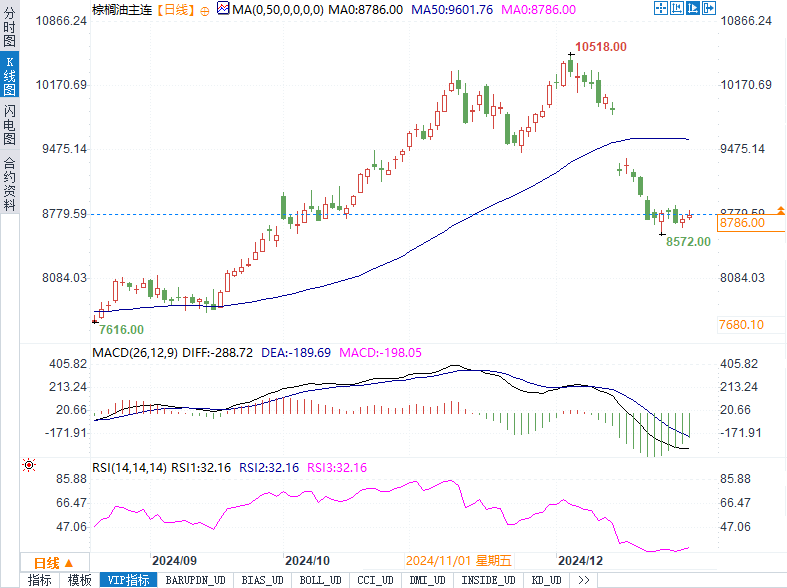Screen dimensions: 787x588
Task: Select the 模板 bottom tab
Action: coord(79,580)
